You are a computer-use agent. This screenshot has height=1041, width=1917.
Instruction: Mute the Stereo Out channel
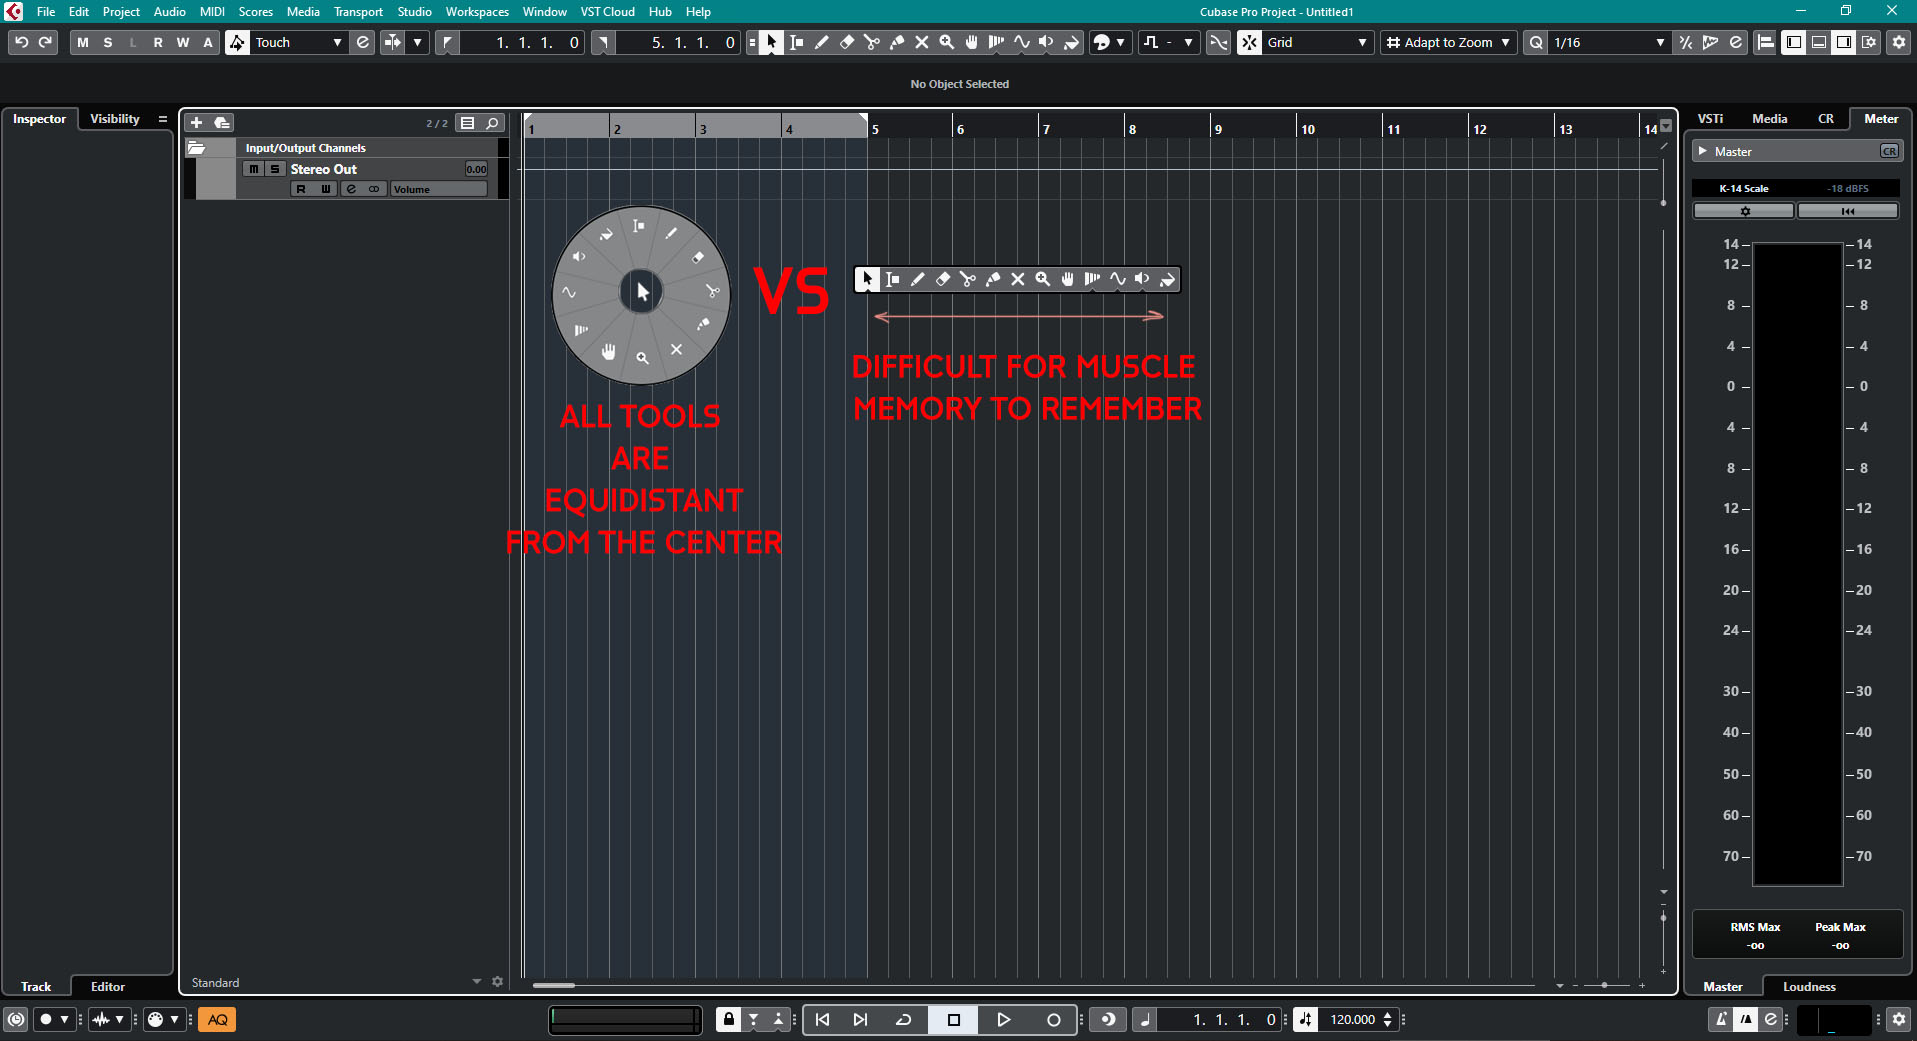pos(253,169)
